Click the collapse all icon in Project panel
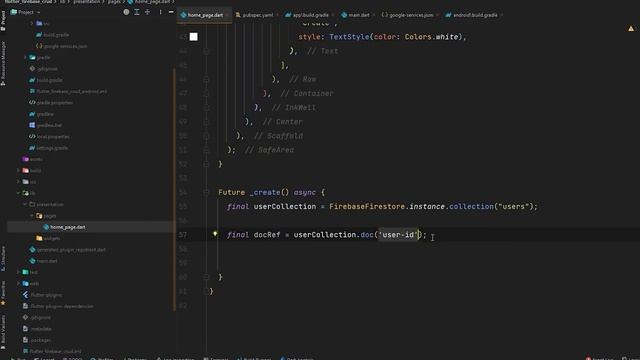The width and height of the screenshot is (640, 360). point(147,12)
